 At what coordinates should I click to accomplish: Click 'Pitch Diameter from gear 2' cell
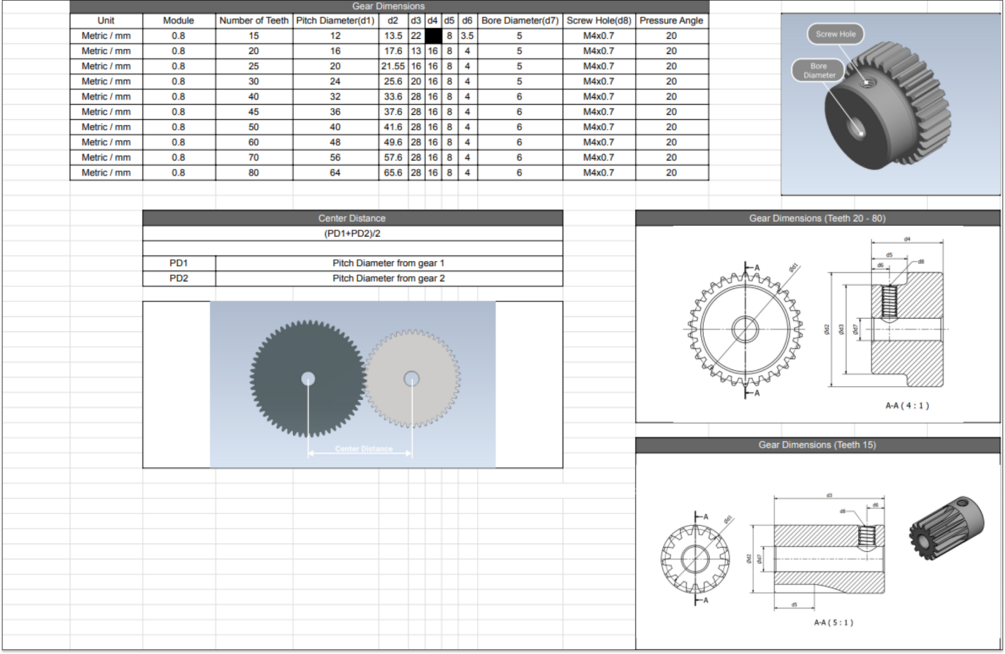pyautogui.click(x=388, y=278)
